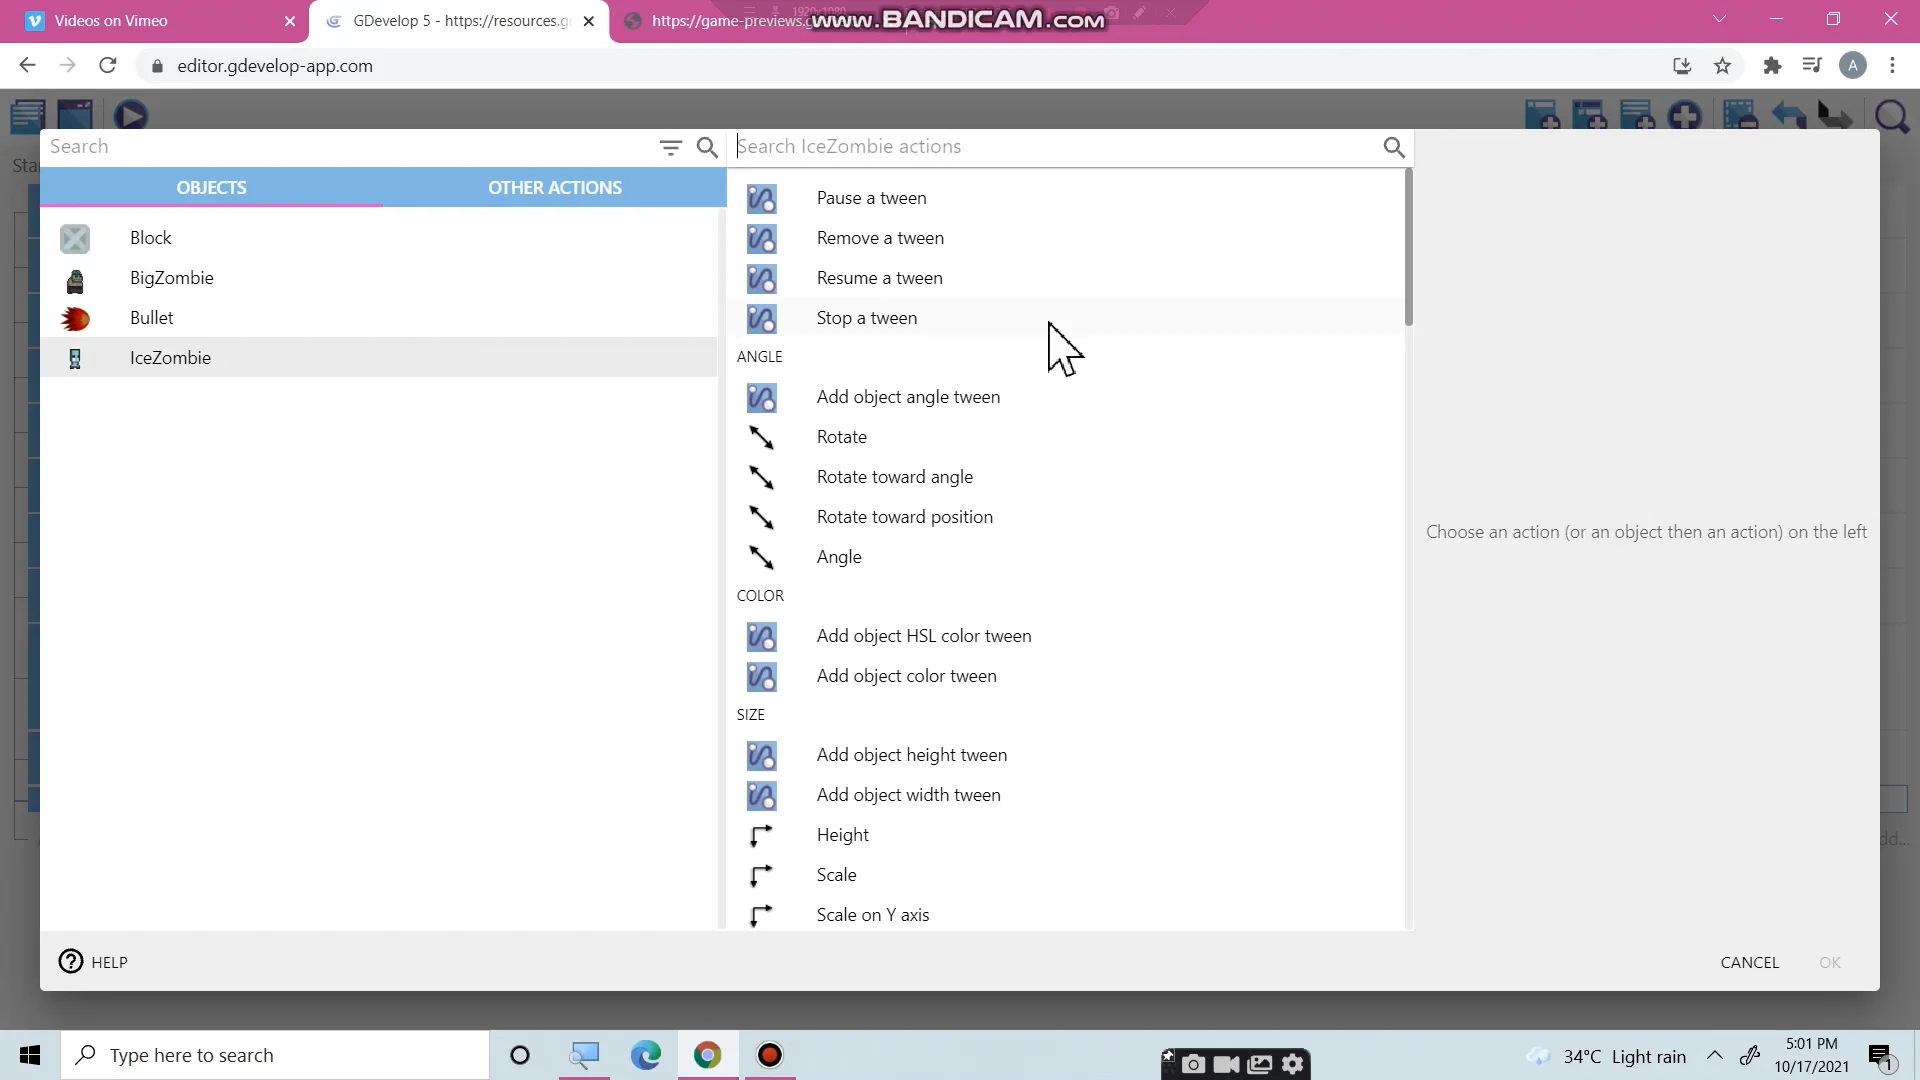Choose the Bullet fireball icon
This screenshot has height=1080, width=1920.
click(x=75, y=318)
